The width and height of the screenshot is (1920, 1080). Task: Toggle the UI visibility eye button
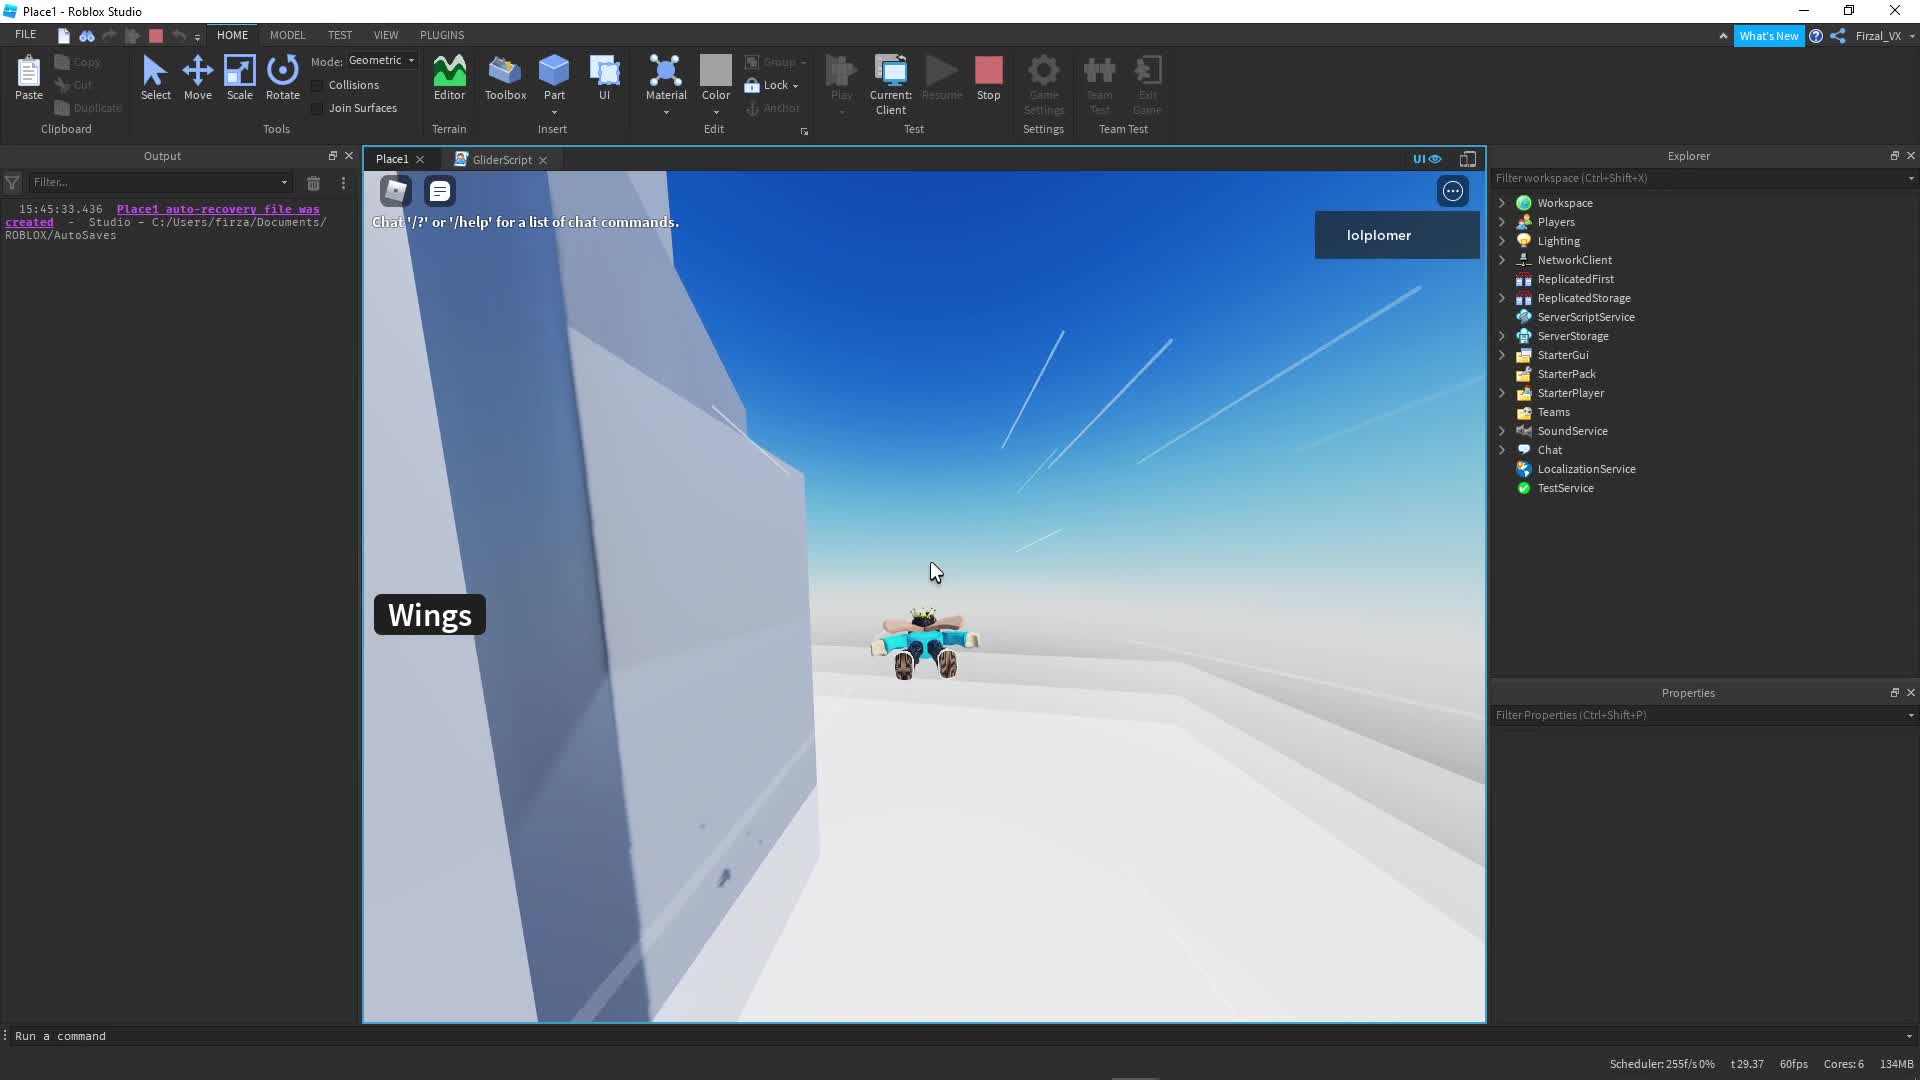(x=1427, y=159)
